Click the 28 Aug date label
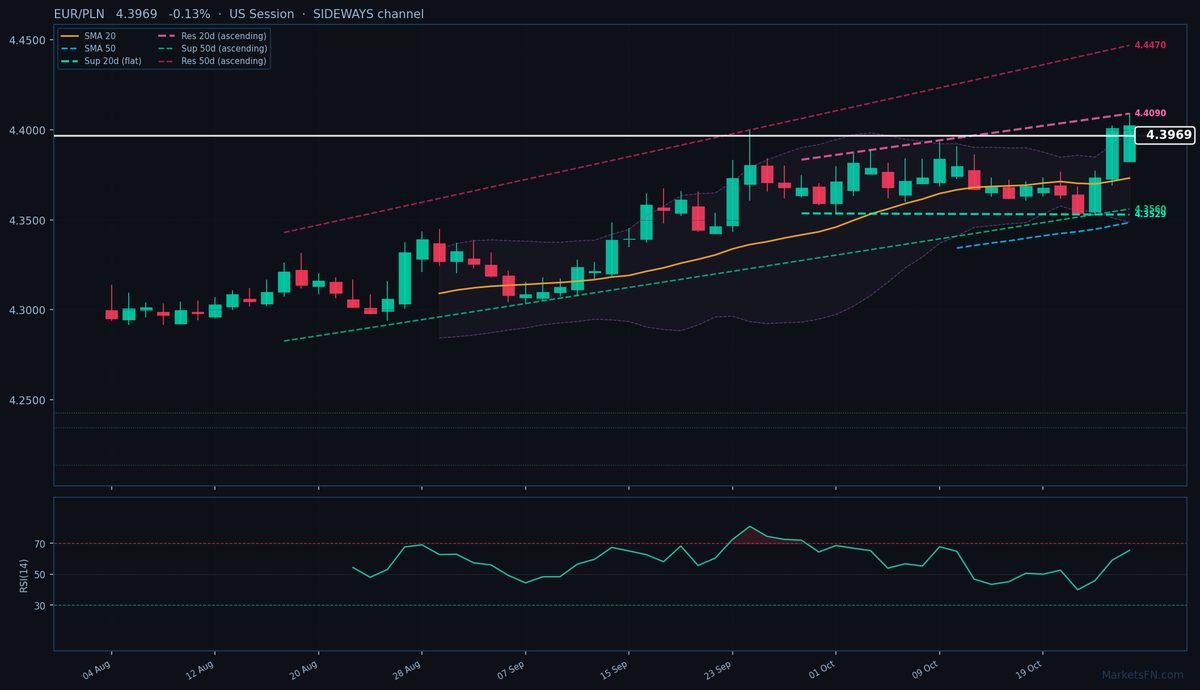Screen dimensions: 1200x690 pyautogui.click(x=407, y=669)
